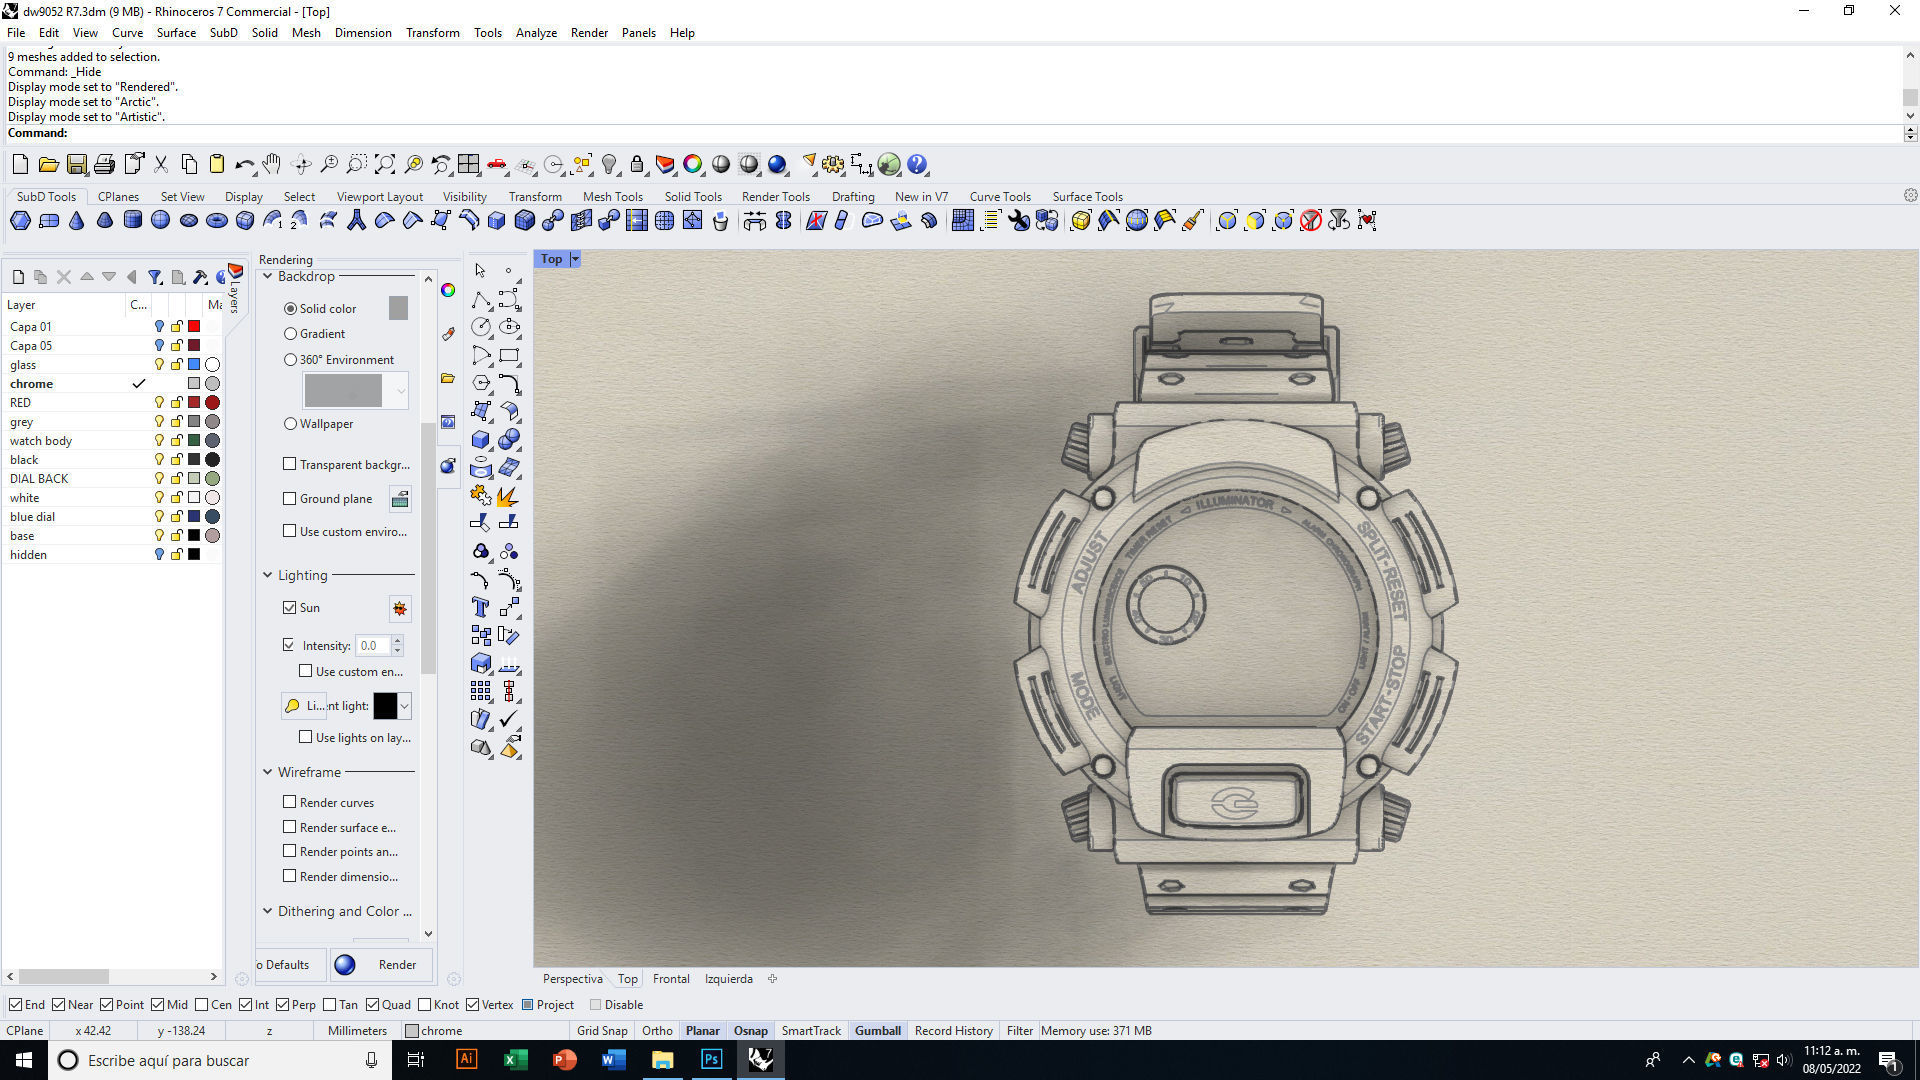Click the New file icon in toolbar

click(20, 164)
